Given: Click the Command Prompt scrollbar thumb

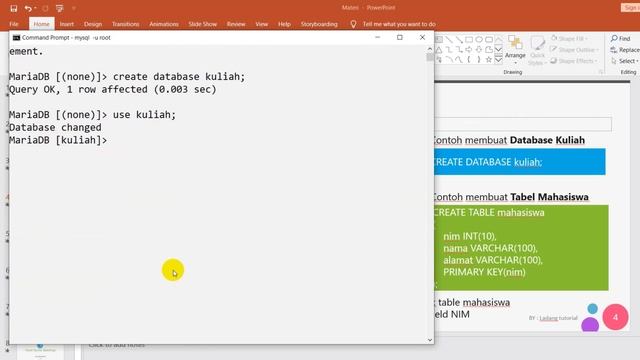Looking at the screenshot, I should 430,58.
